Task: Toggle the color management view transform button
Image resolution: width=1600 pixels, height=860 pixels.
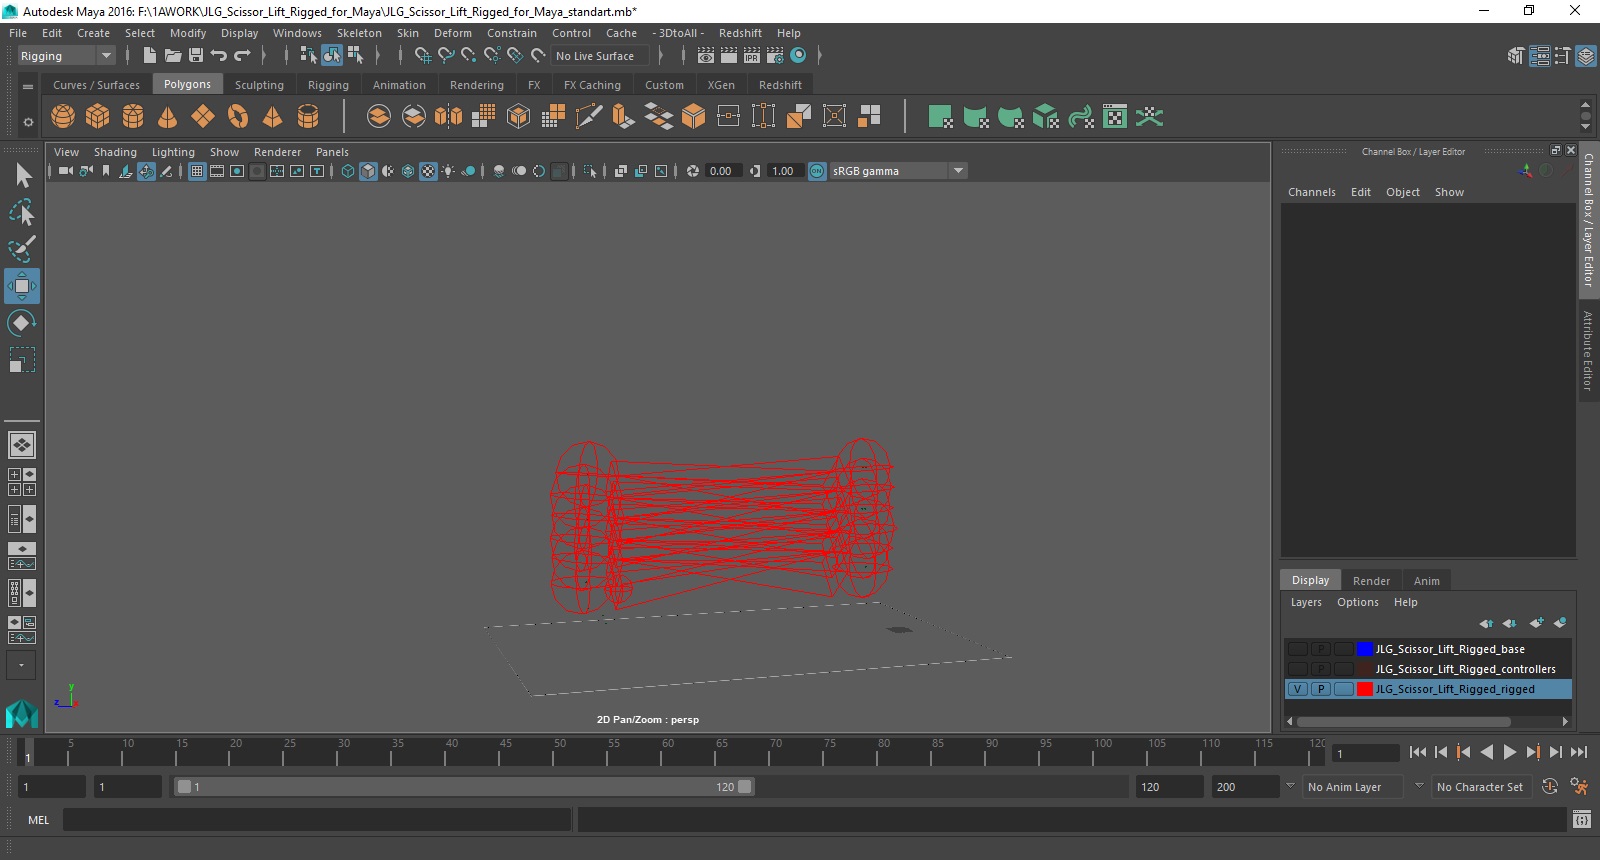Action: pyautogui.click(x=817, y=171)
